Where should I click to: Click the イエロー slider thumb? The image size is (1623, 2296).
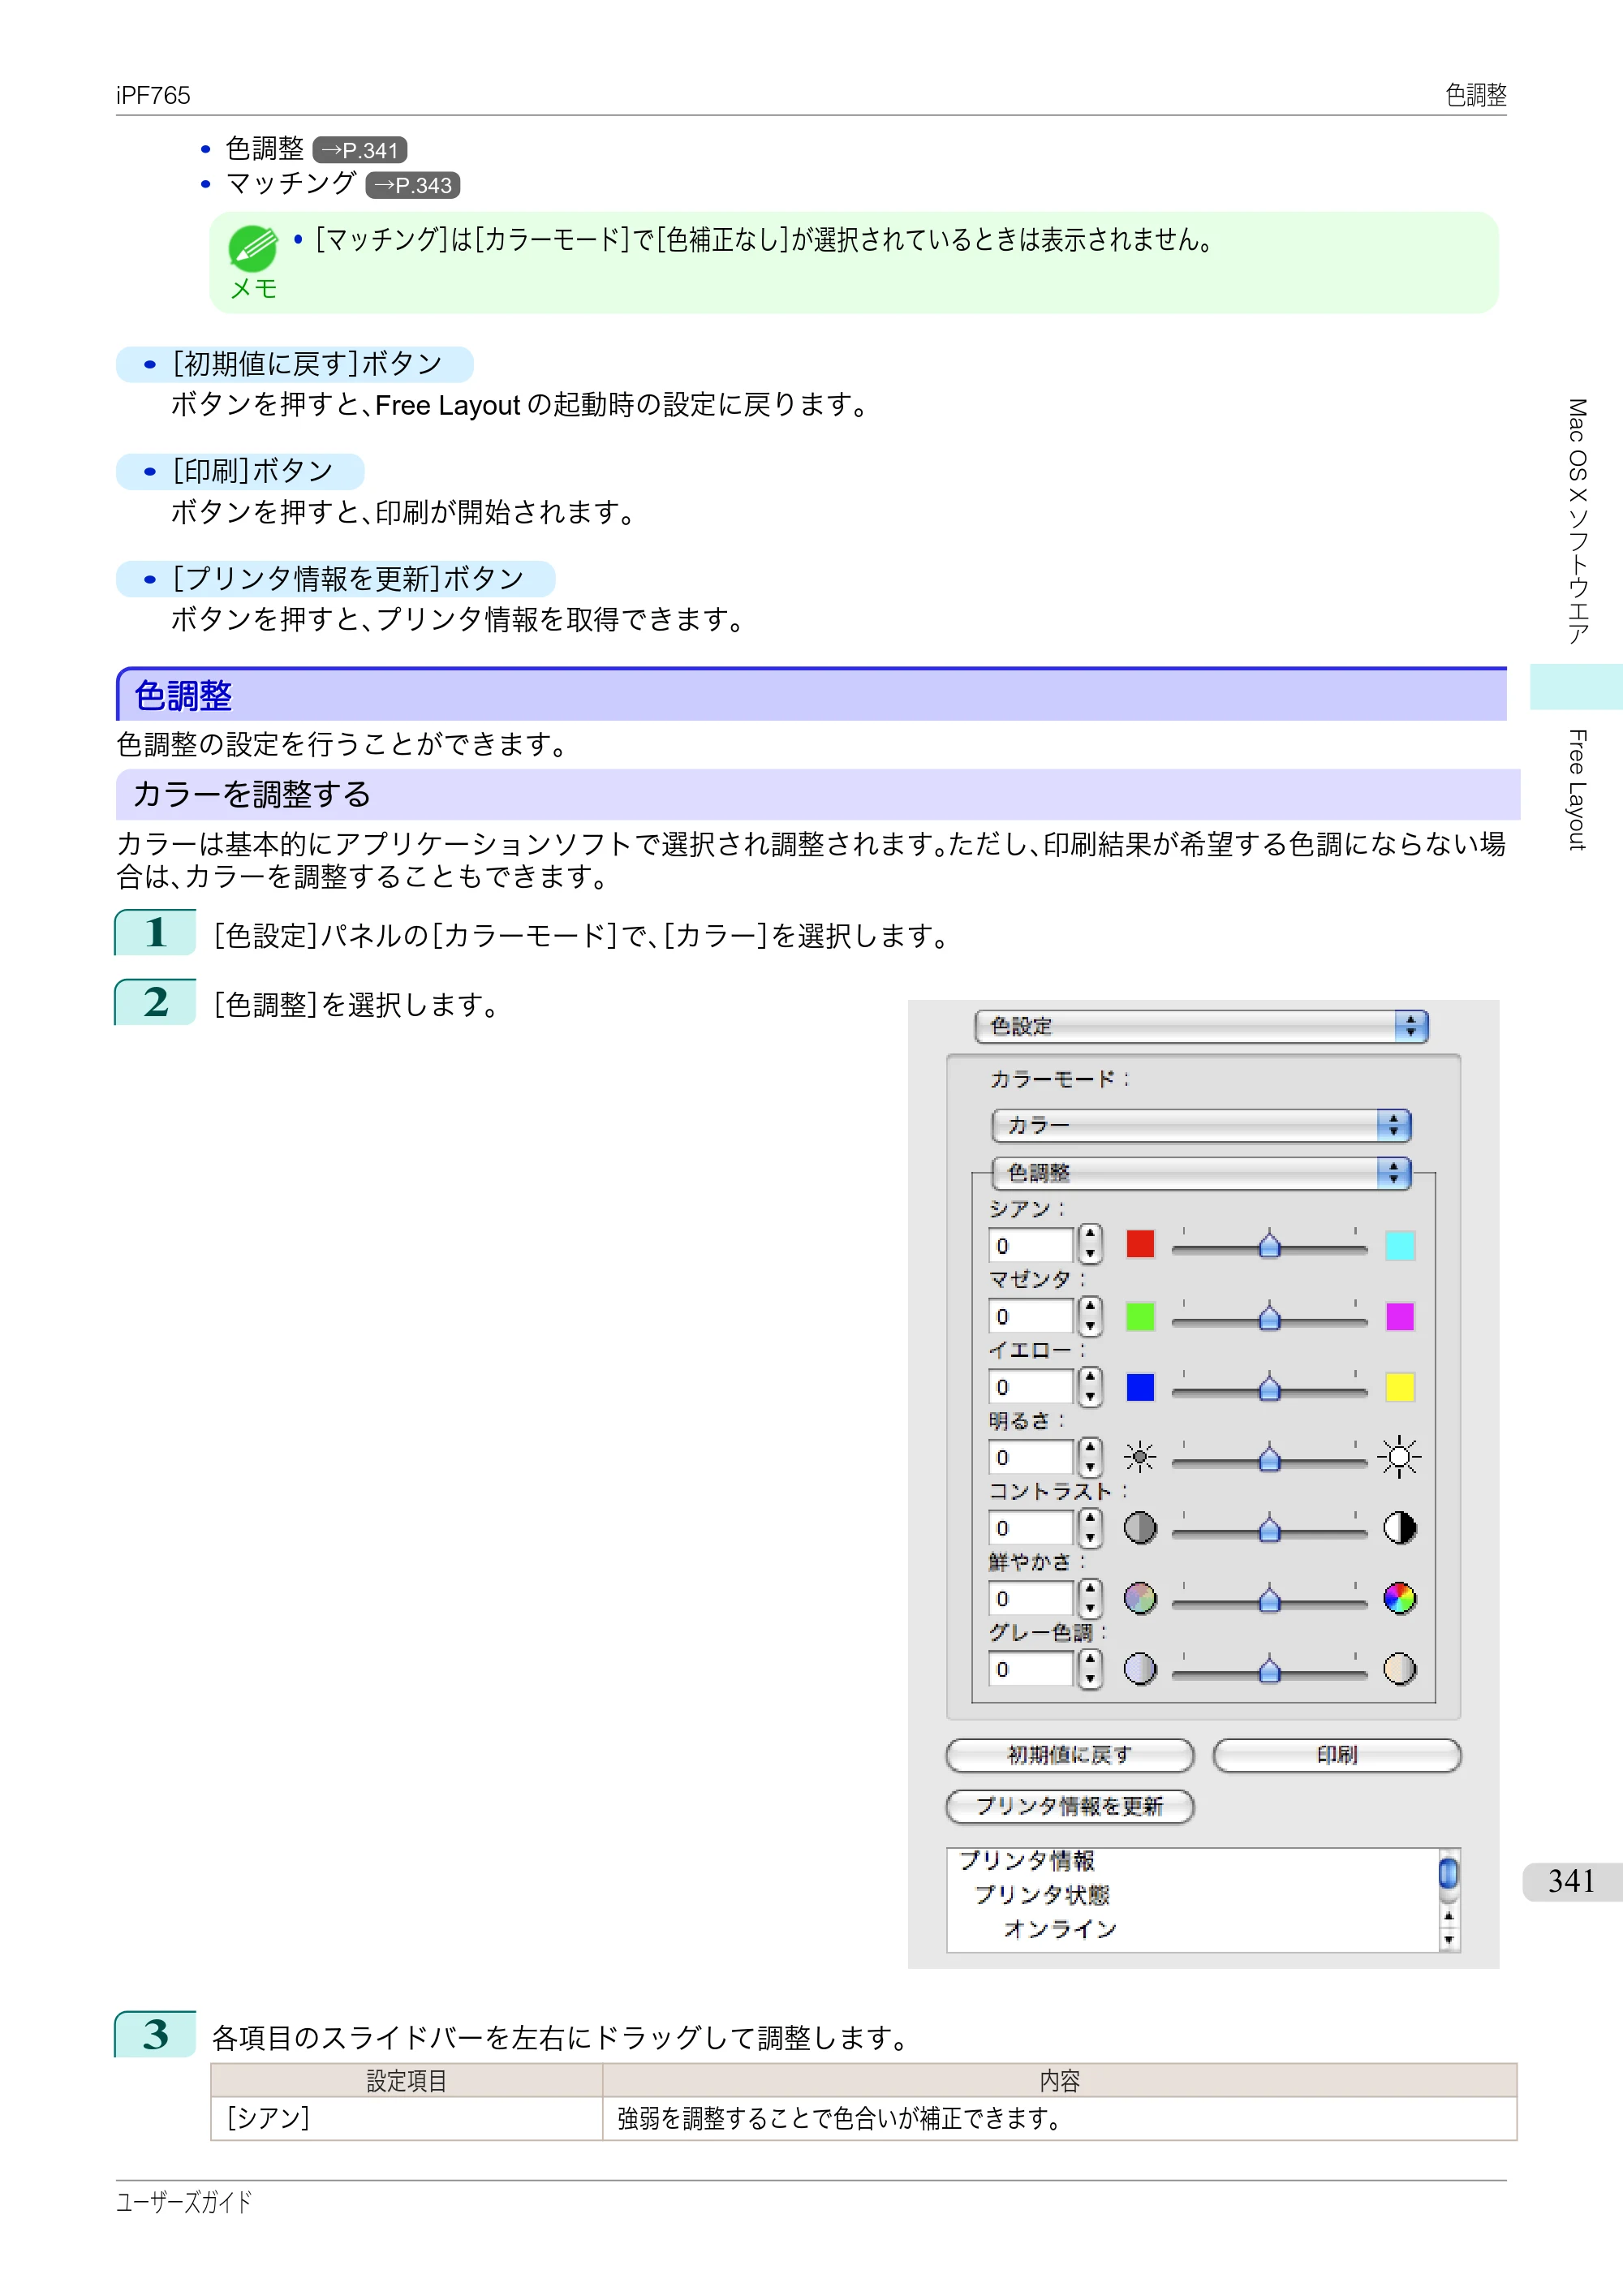1270,1387
